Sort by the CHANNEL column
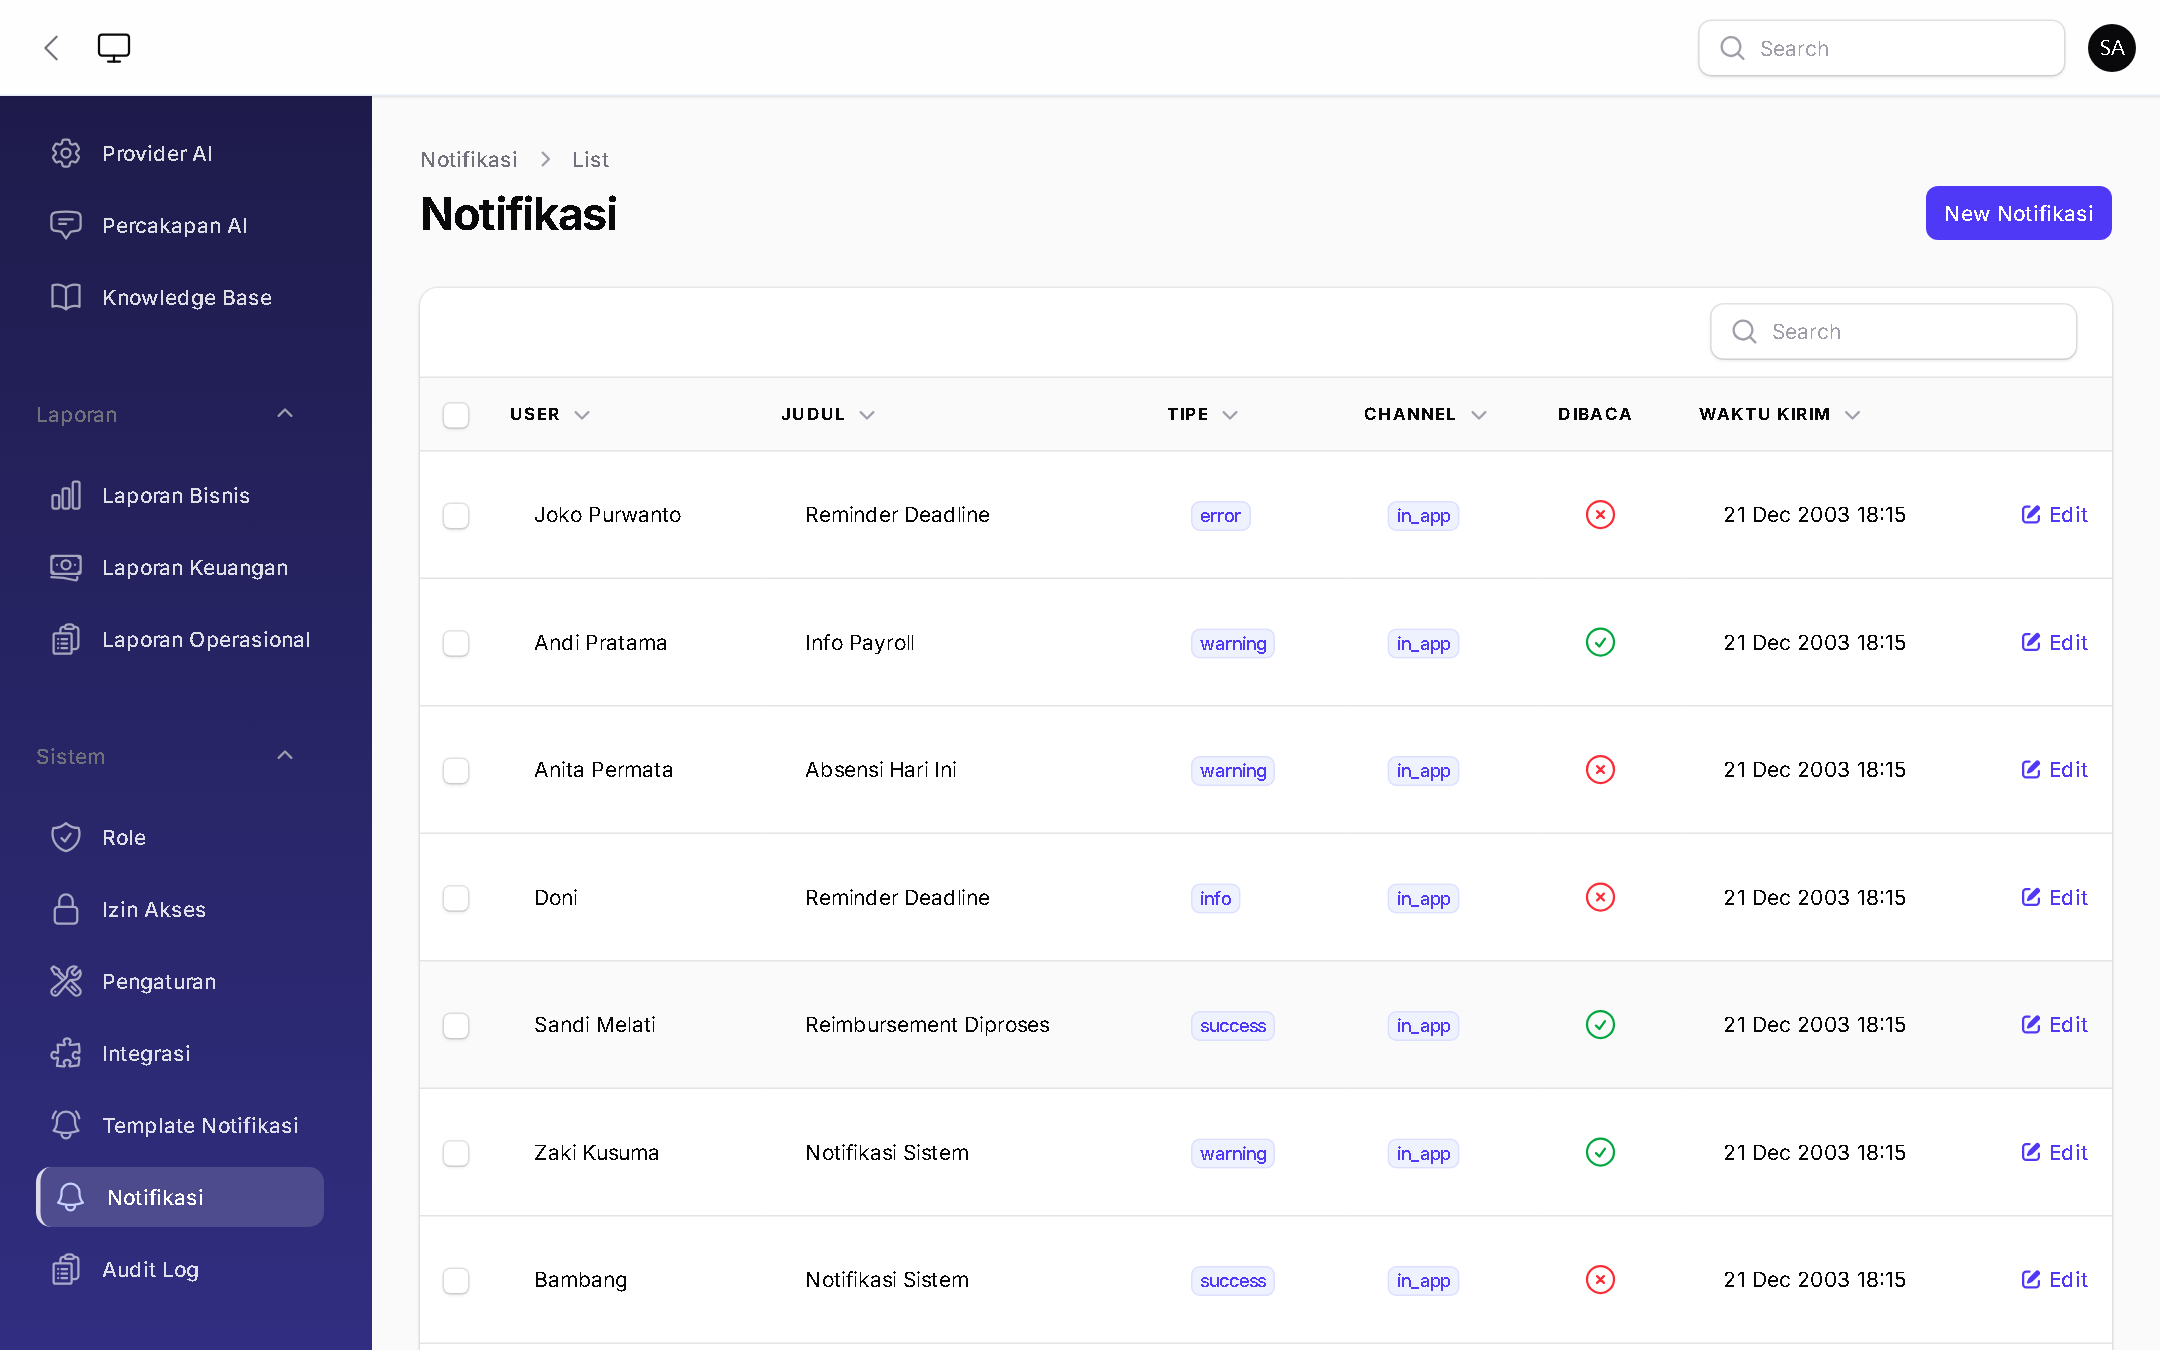The width and height of the screenshot is (2160, 1350). pyautogui.click(x=1425, y=414)
